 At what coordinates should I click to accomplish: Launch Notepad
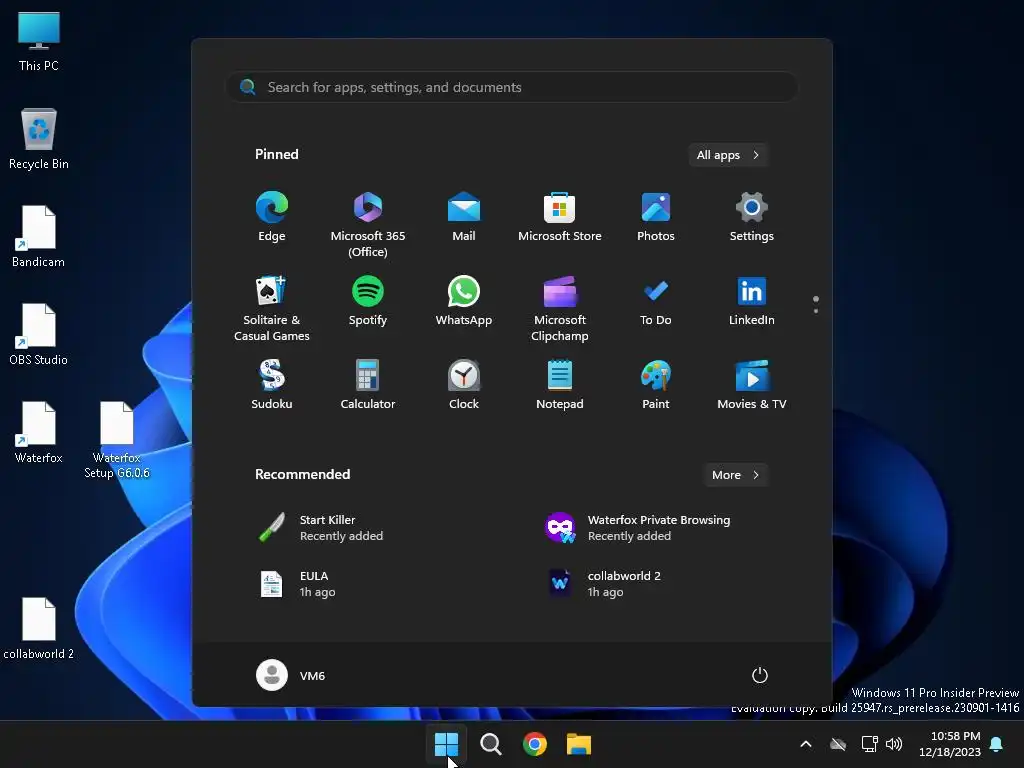[x=560, y=385]
